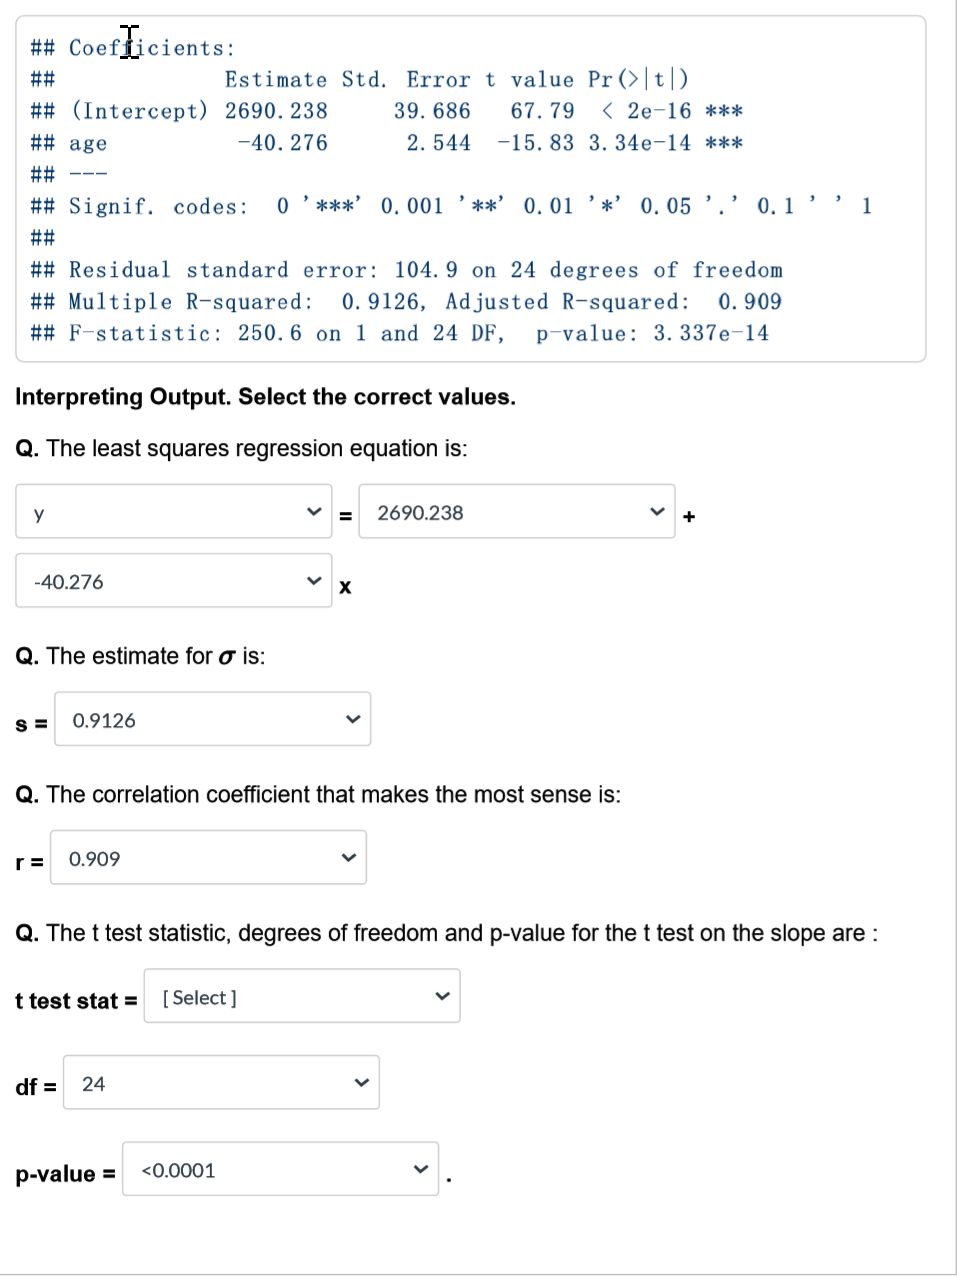Screen dimensions: 958x1277
Task: Click the chevron arrow on the y dropdown
Action: [313, 511]
